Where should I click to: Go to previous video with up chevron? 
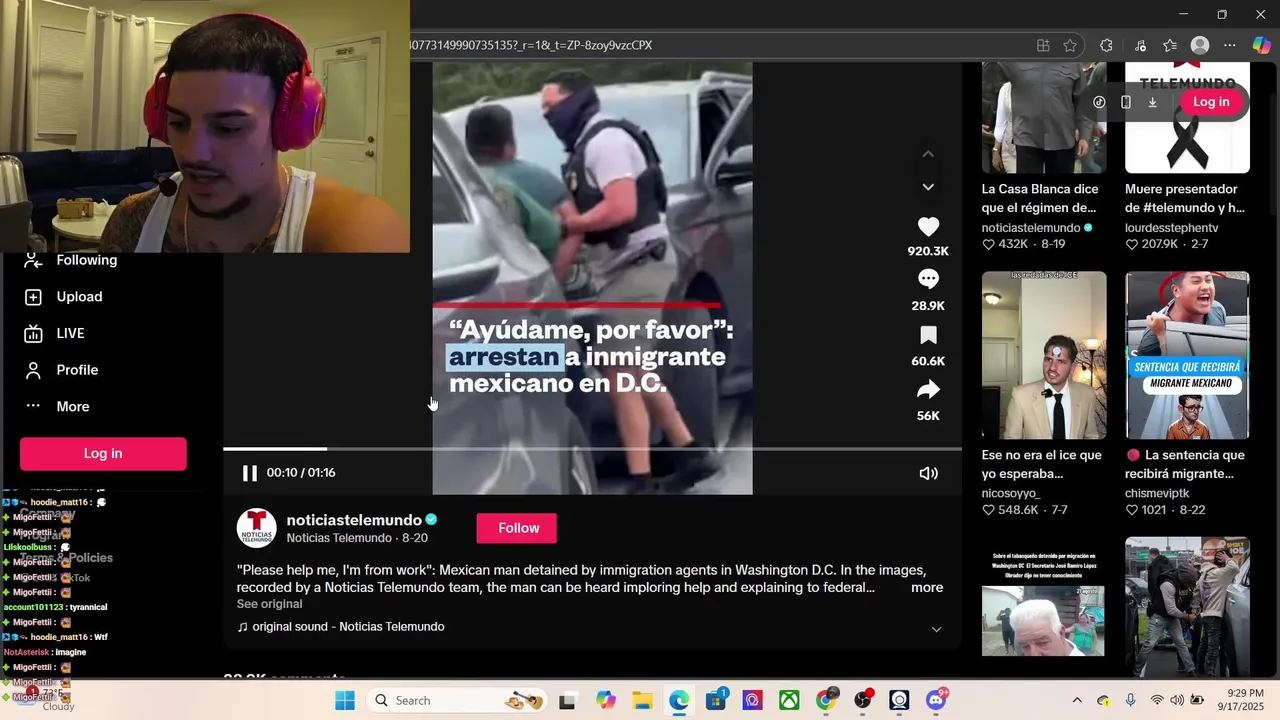(928, 153)
